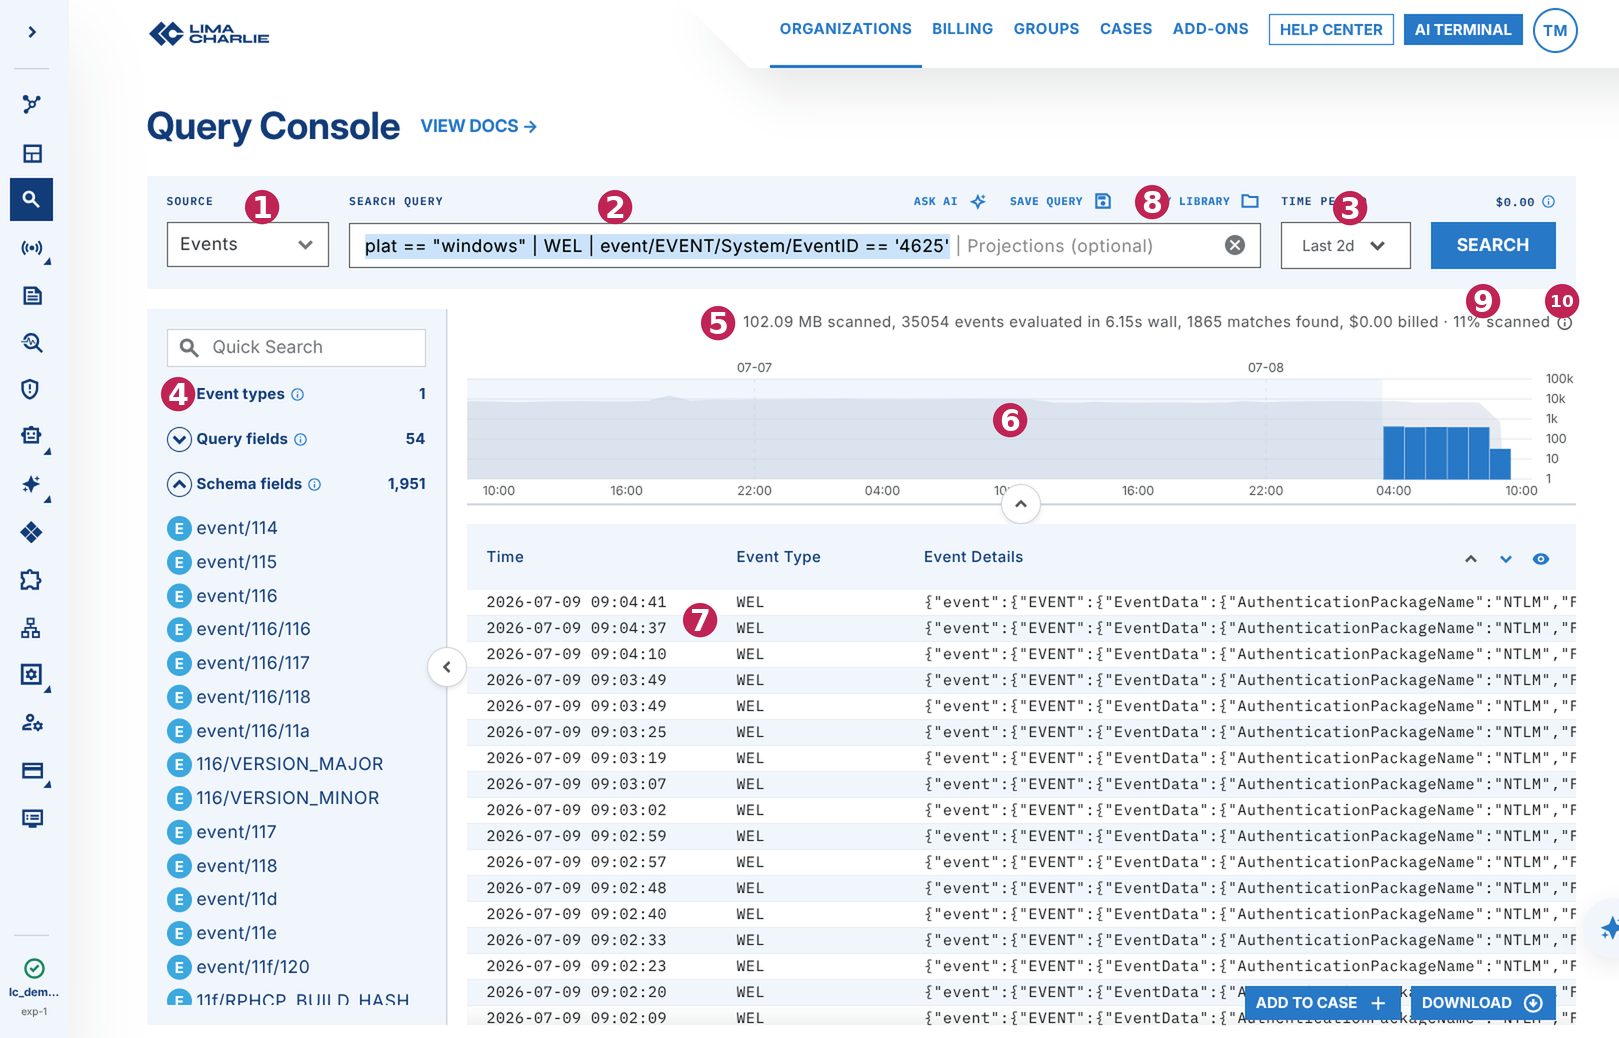
Task: Click the cost info icon beside $0.00
Action: coord(1549,202)
